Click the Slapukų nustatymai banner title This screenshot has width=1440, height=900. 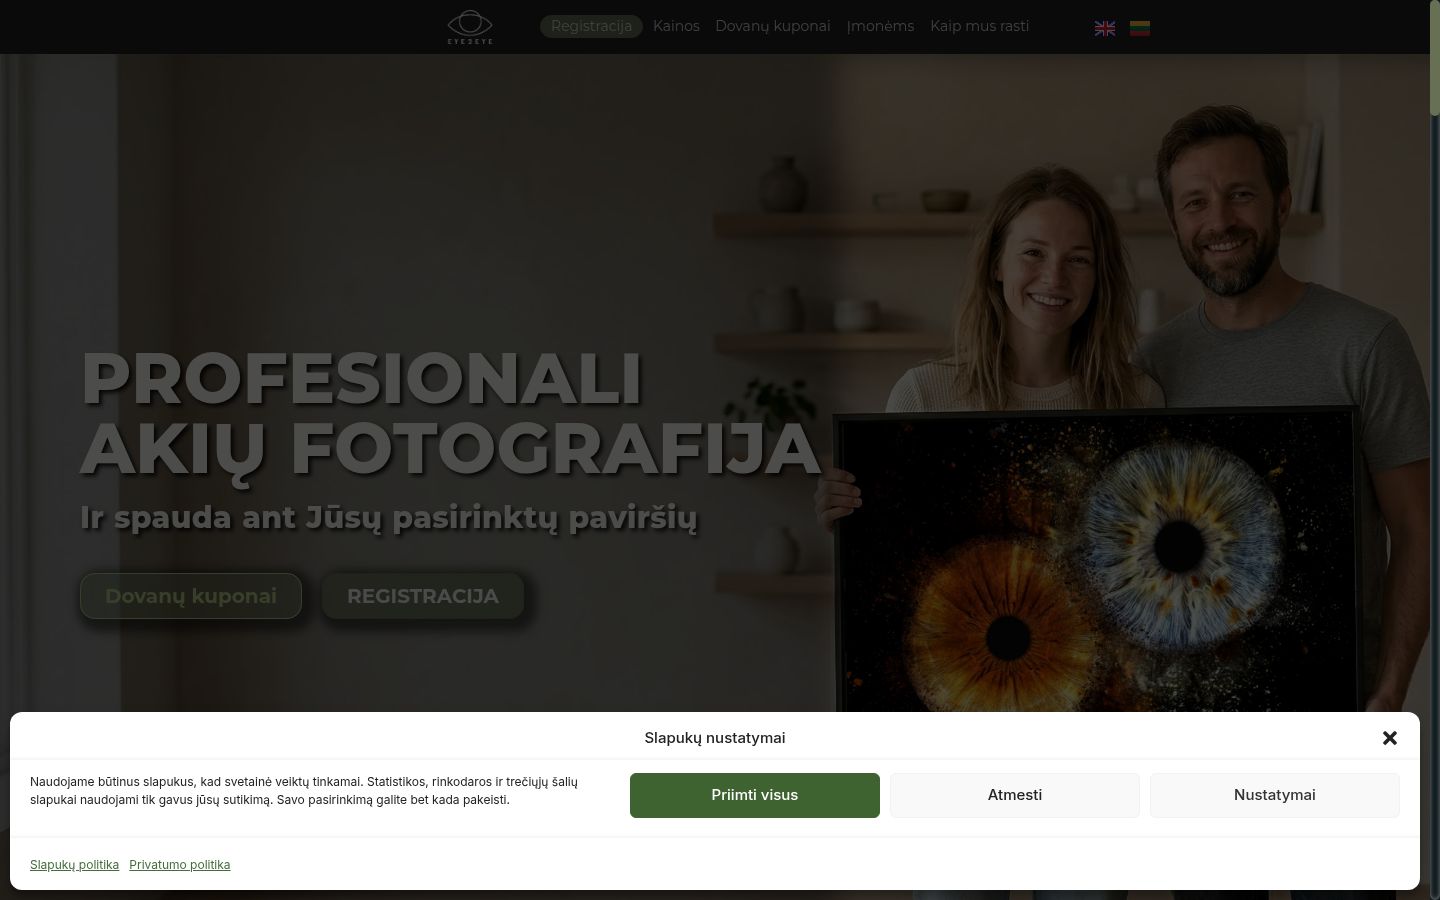(x=715, y=738)
